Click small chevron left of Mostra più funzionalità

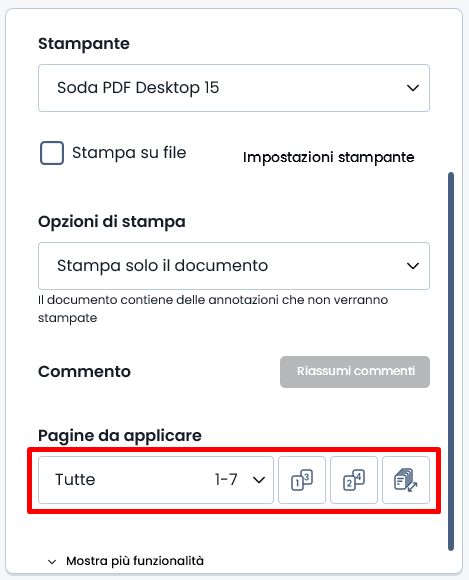coord(52,562)
